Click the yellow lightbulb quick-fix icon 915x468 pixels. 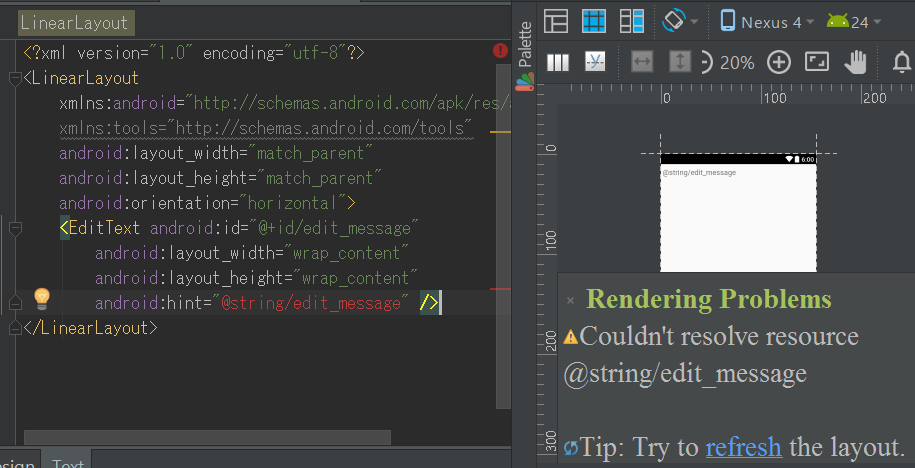41,299
